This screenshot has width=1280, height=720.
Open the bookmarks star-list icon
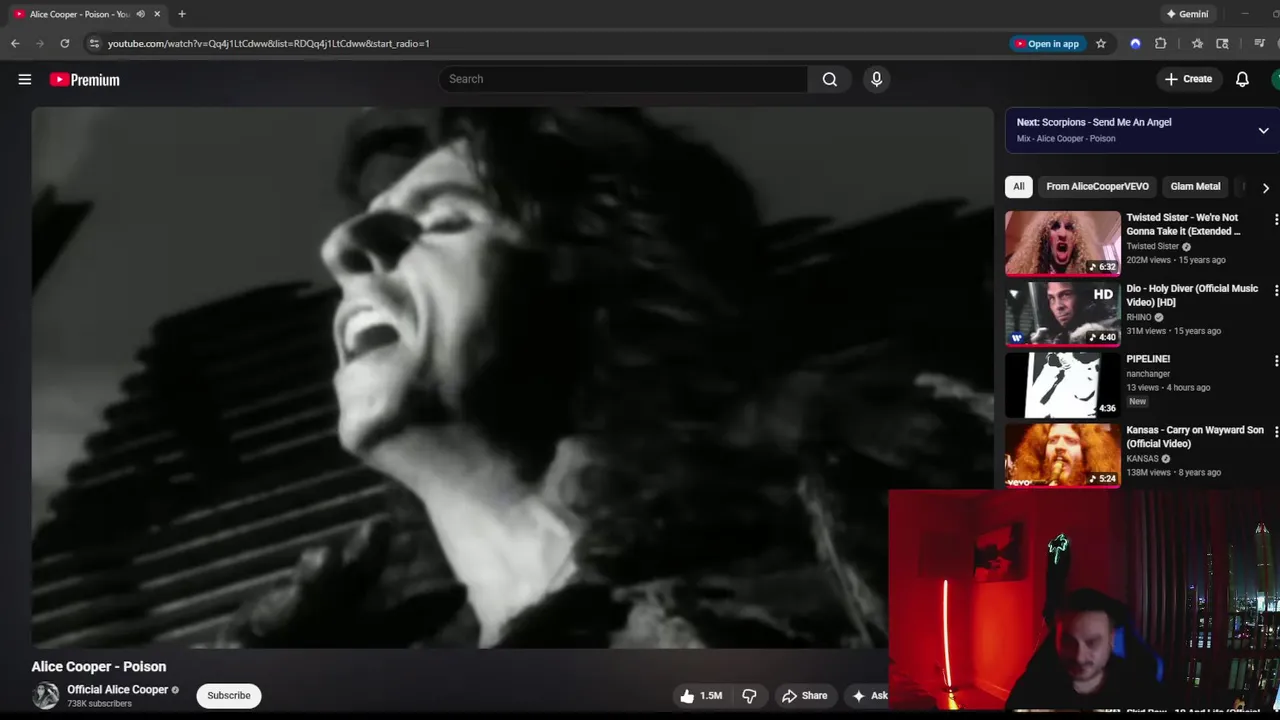[1197, 44]
